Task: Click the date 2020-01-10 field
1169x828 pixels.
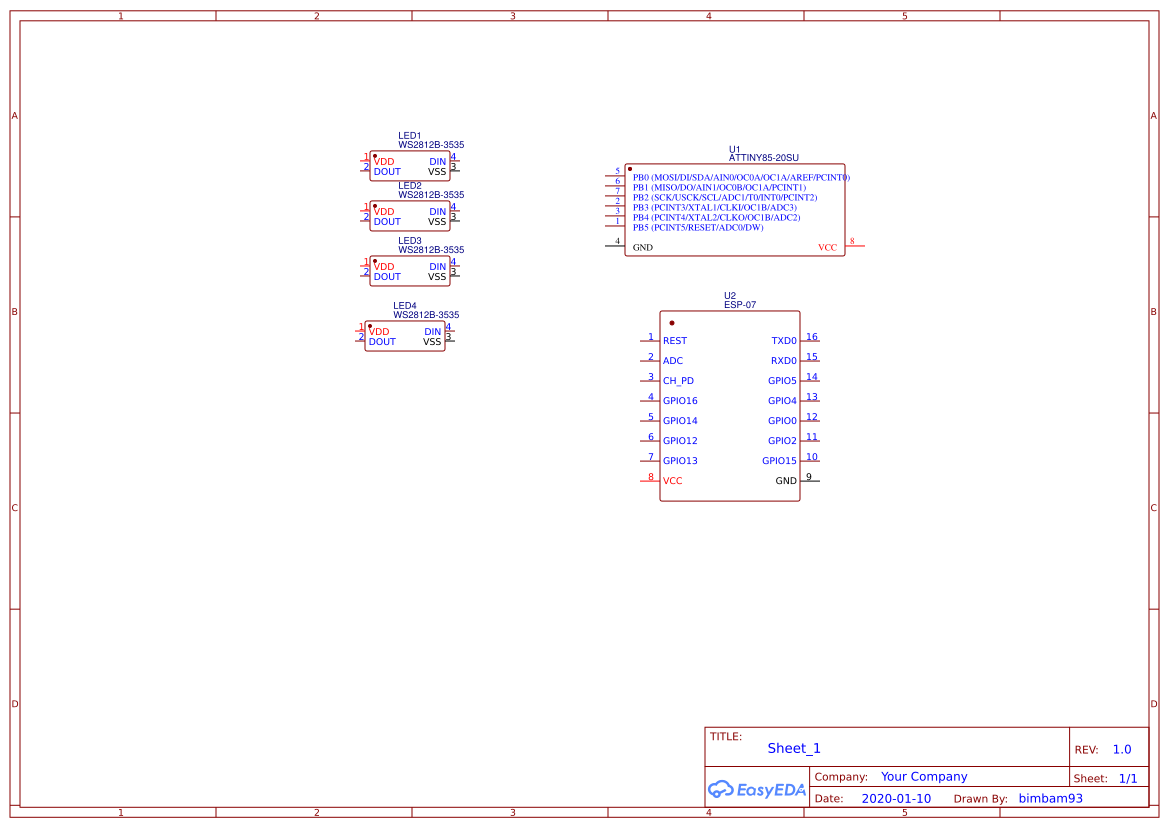Action: tap(896, 798)
